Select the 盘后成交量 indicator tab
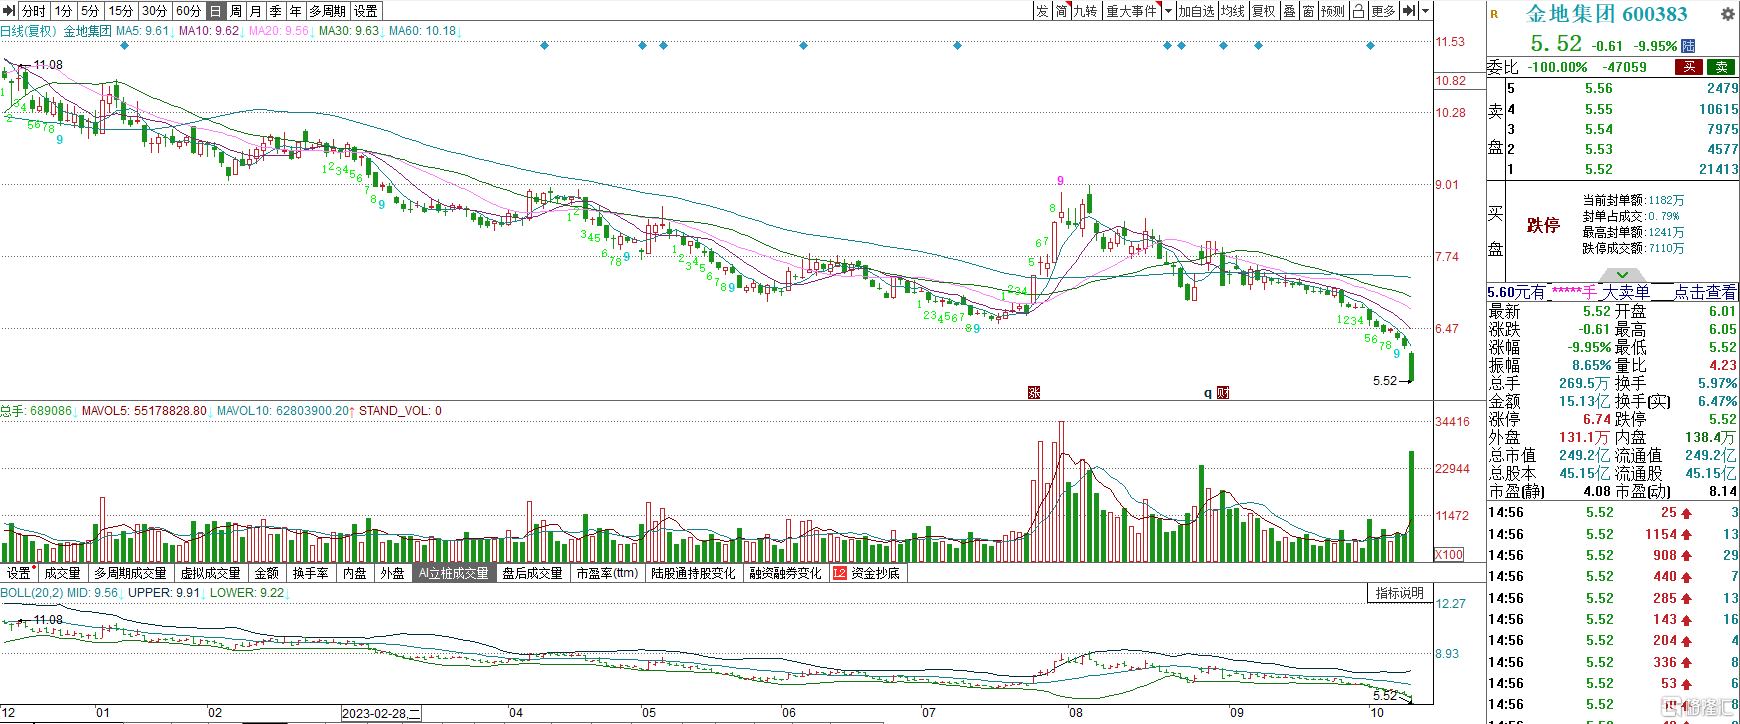 pos(534,573)
